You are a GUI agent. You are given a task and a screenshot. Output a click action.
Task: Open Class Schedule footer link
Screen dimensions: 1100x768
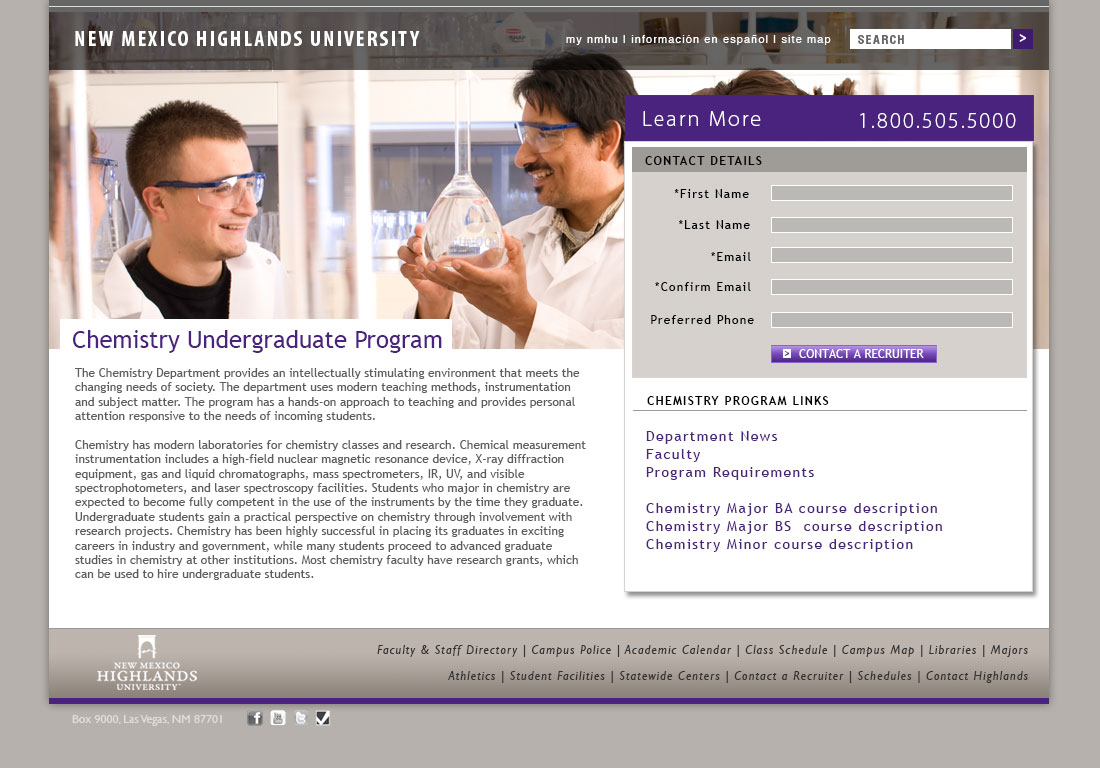tap(786, 650)
